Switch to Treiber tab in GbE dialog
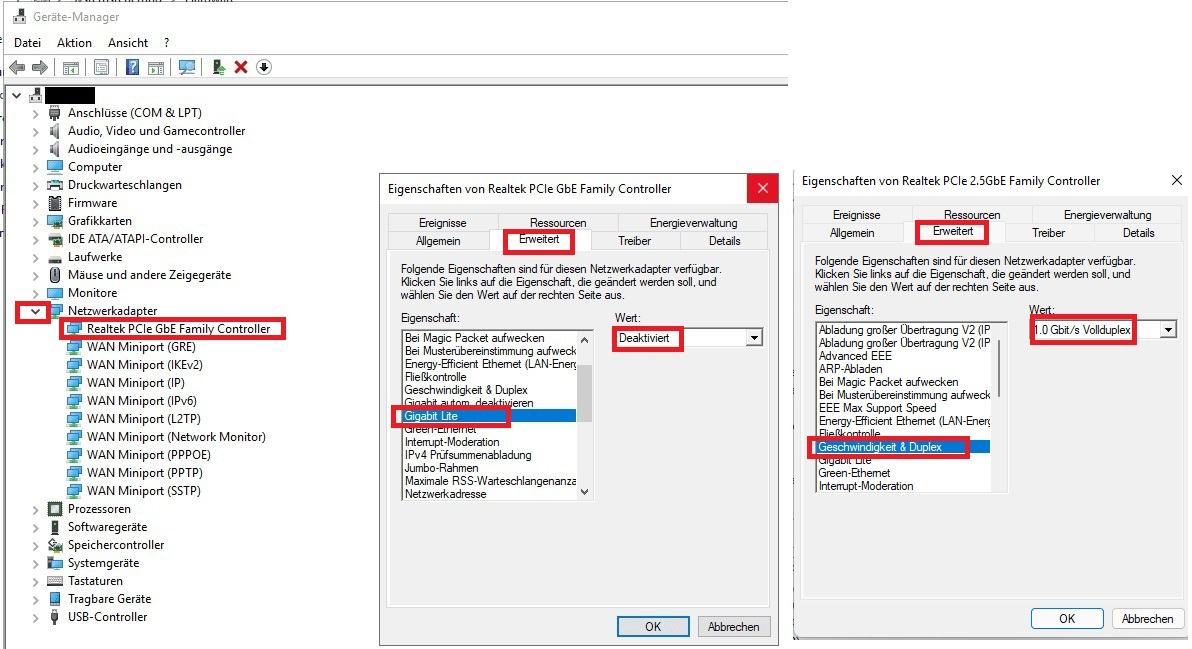1192x649 pixels. (634, 241)
